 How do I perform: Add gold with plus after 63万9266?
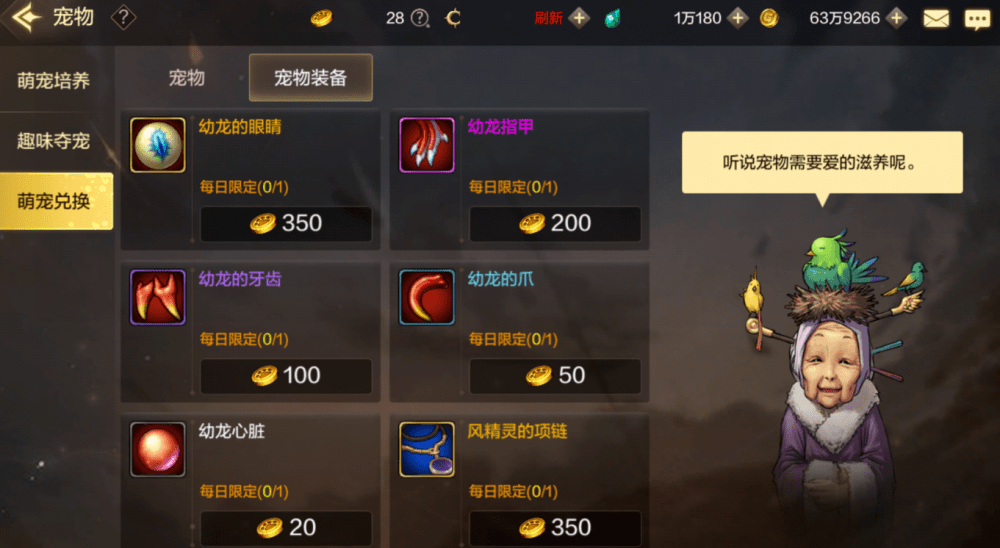[896, 18]
